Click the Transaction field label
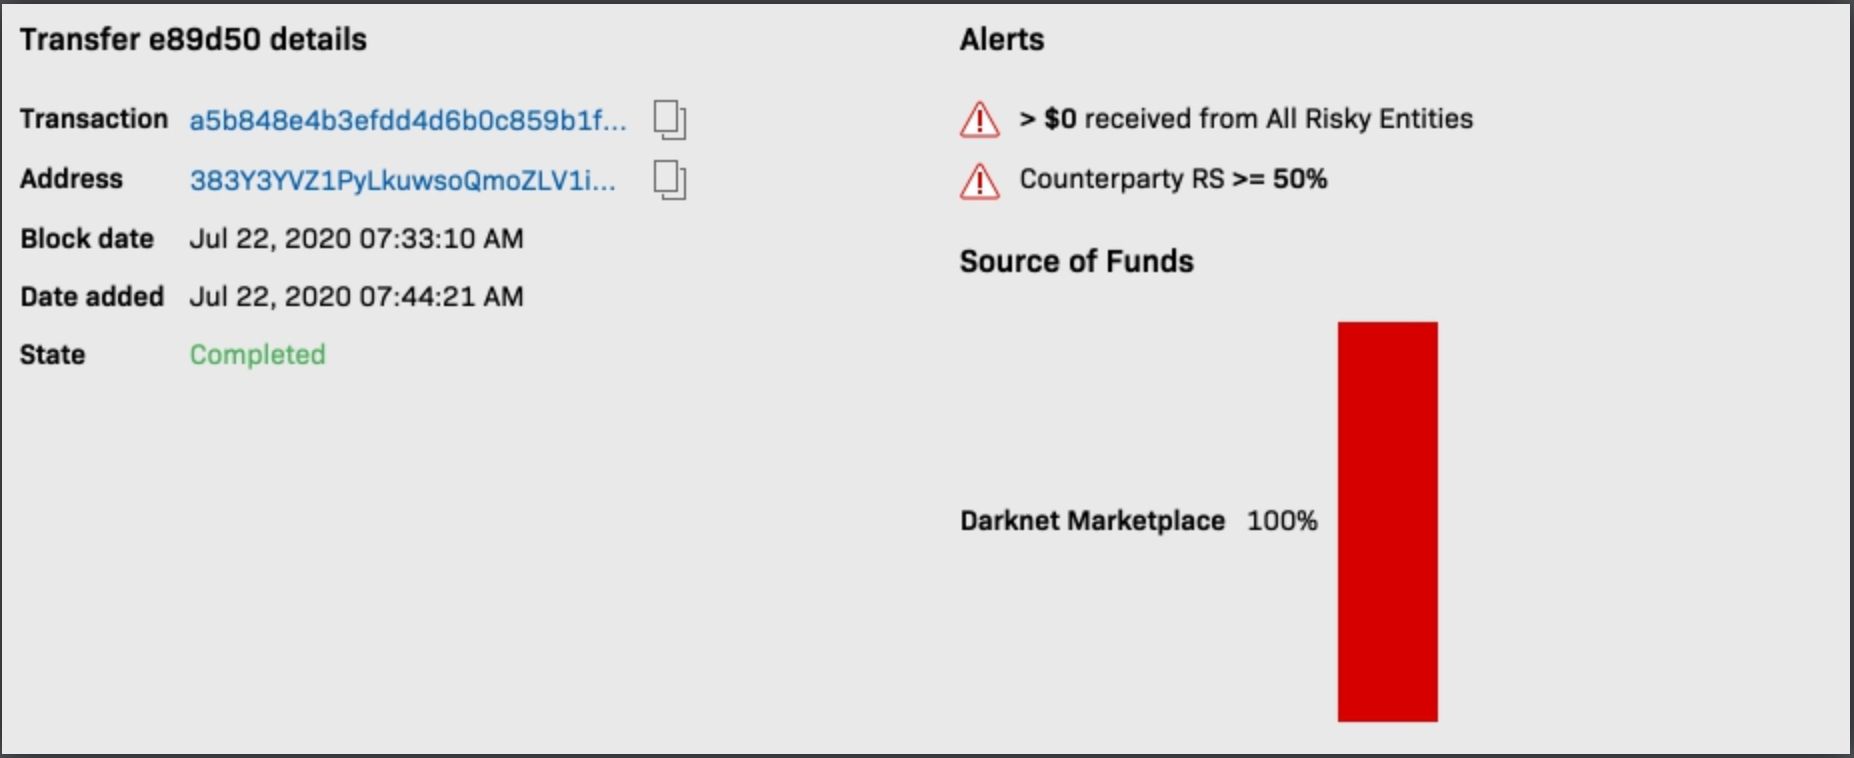Screen dimensions: 1854x758 coord(94,119)
